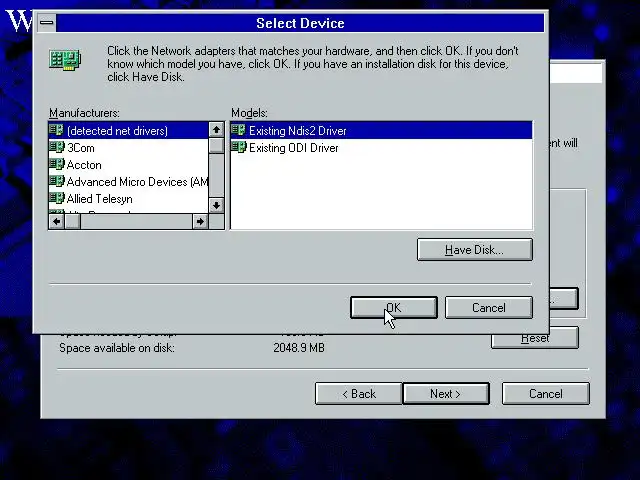Choose (detected net drivers) manufacturer
This screenshot has height=480, width=640.
[128, 131]
